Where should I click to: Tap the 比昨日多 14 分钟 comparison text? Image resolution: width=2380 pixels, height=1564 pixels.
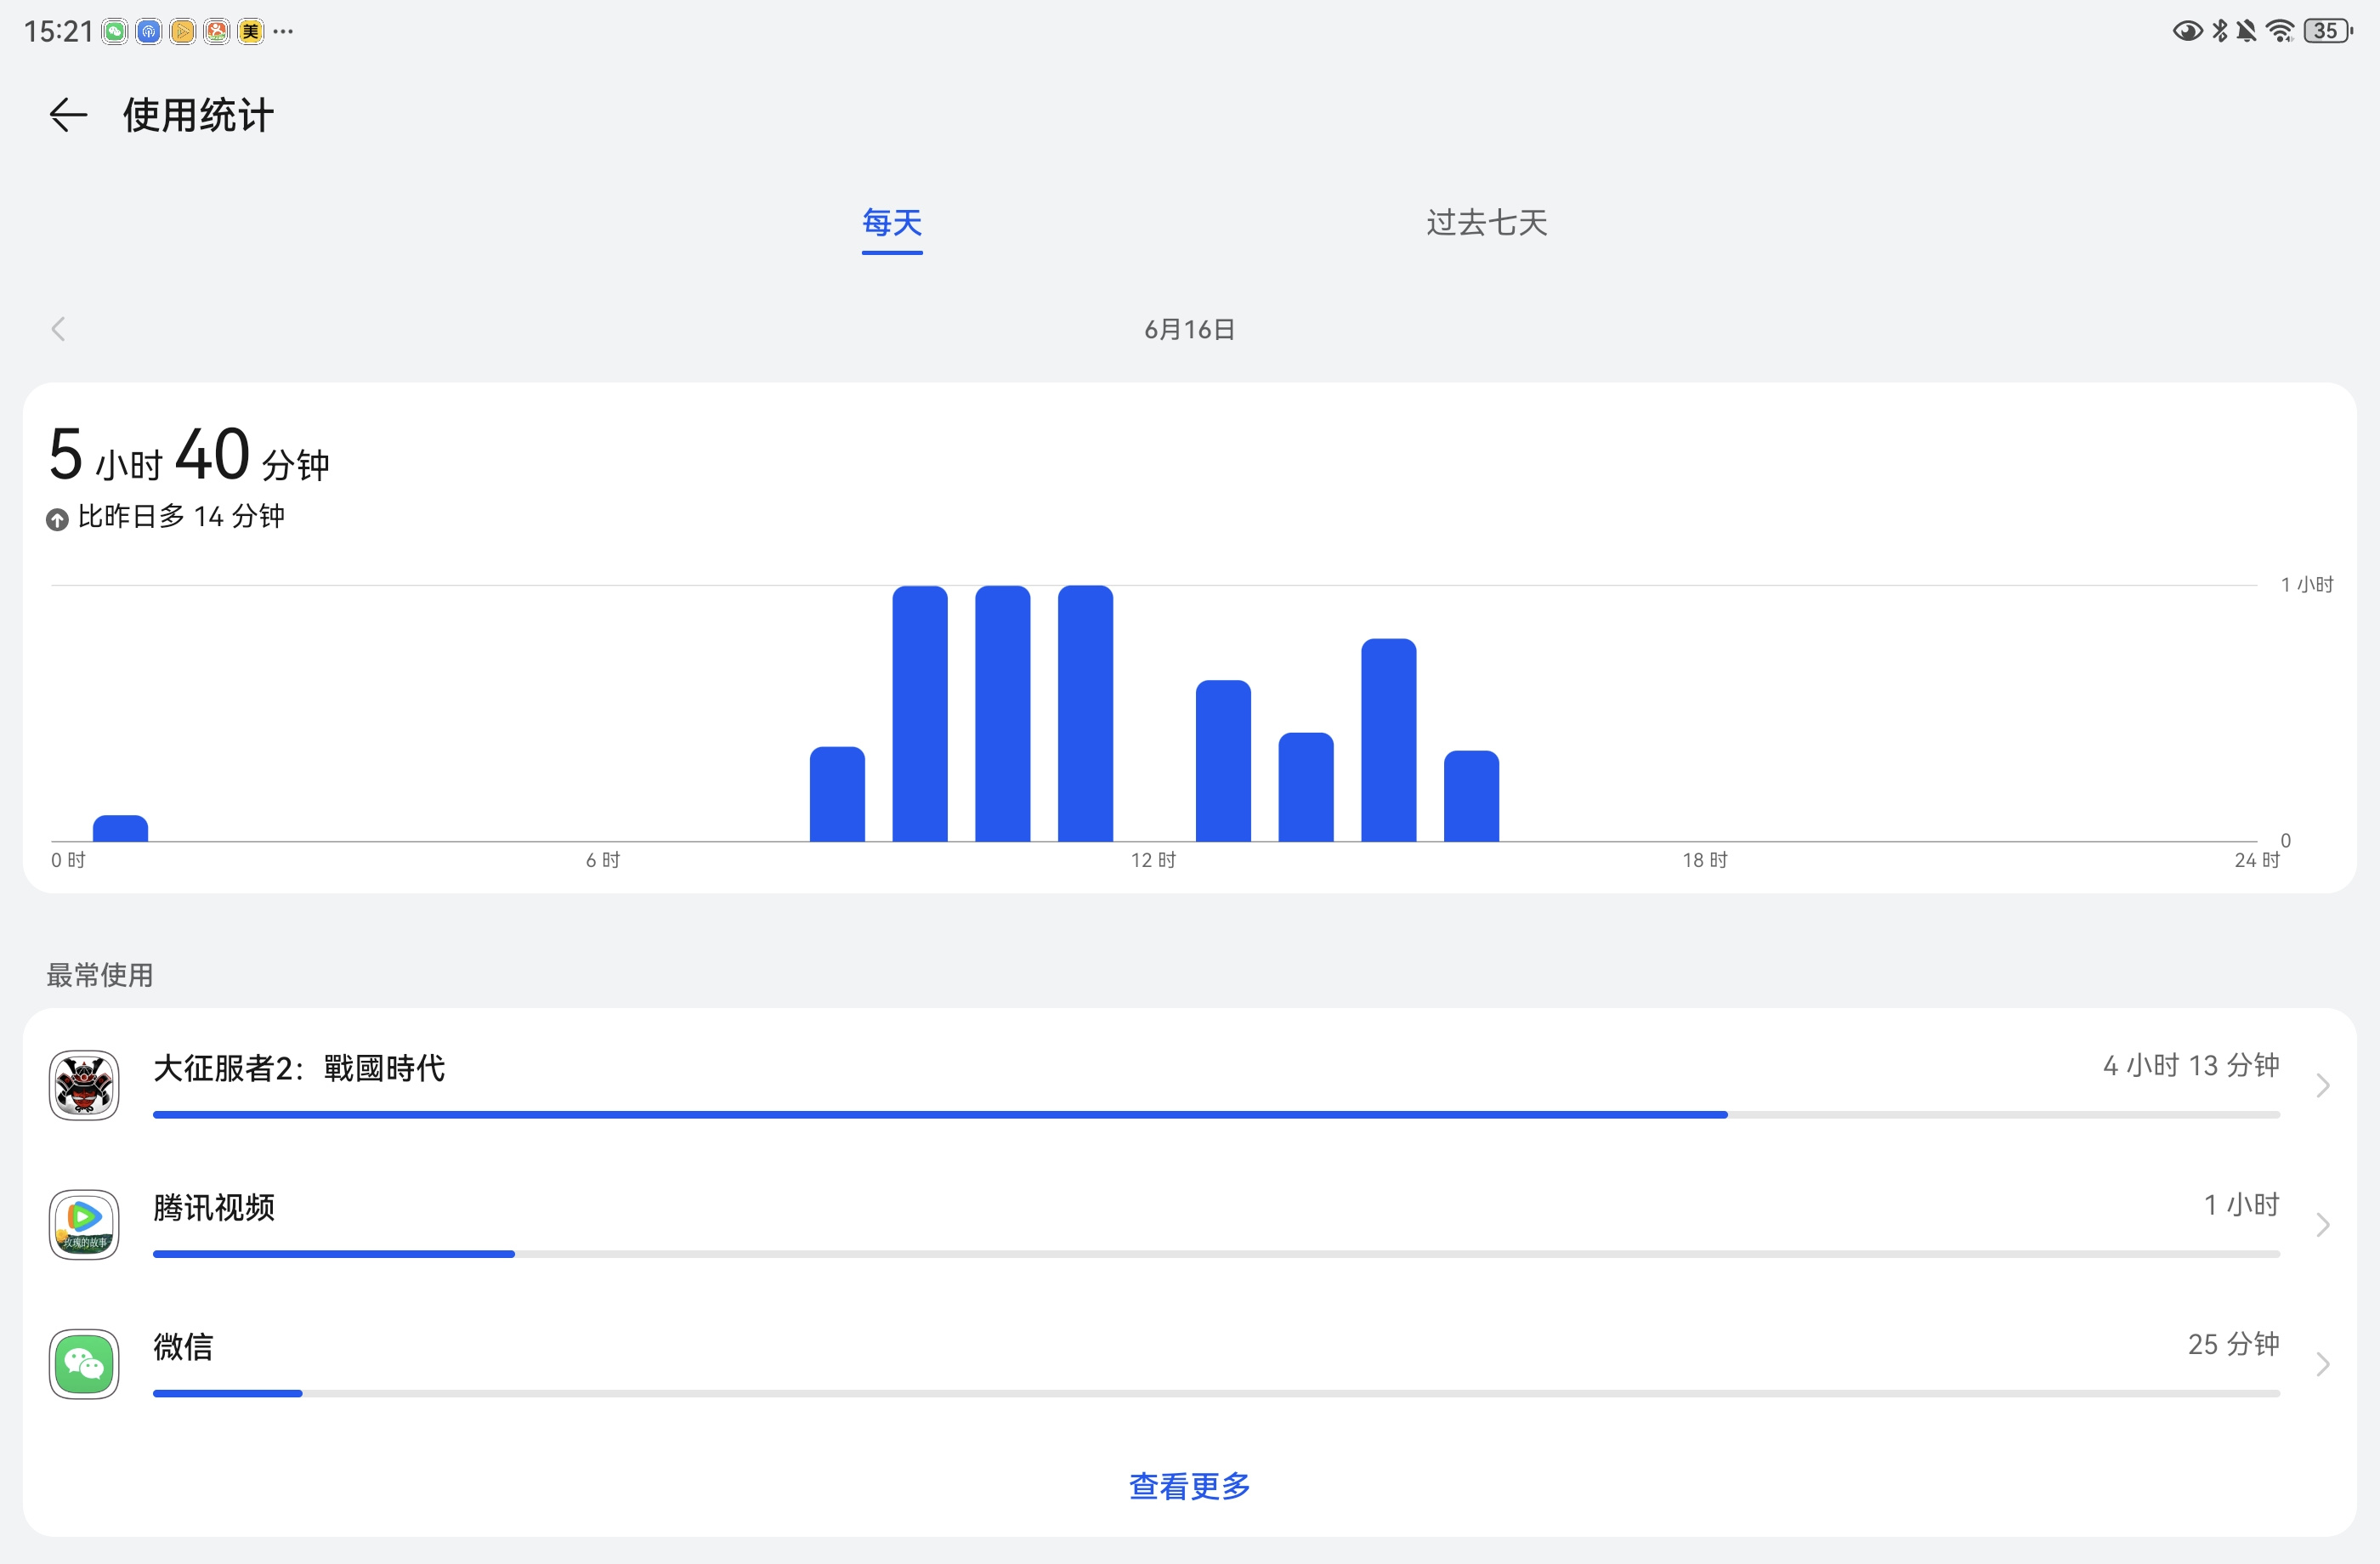pyautogui.click(x=181, y=516)
